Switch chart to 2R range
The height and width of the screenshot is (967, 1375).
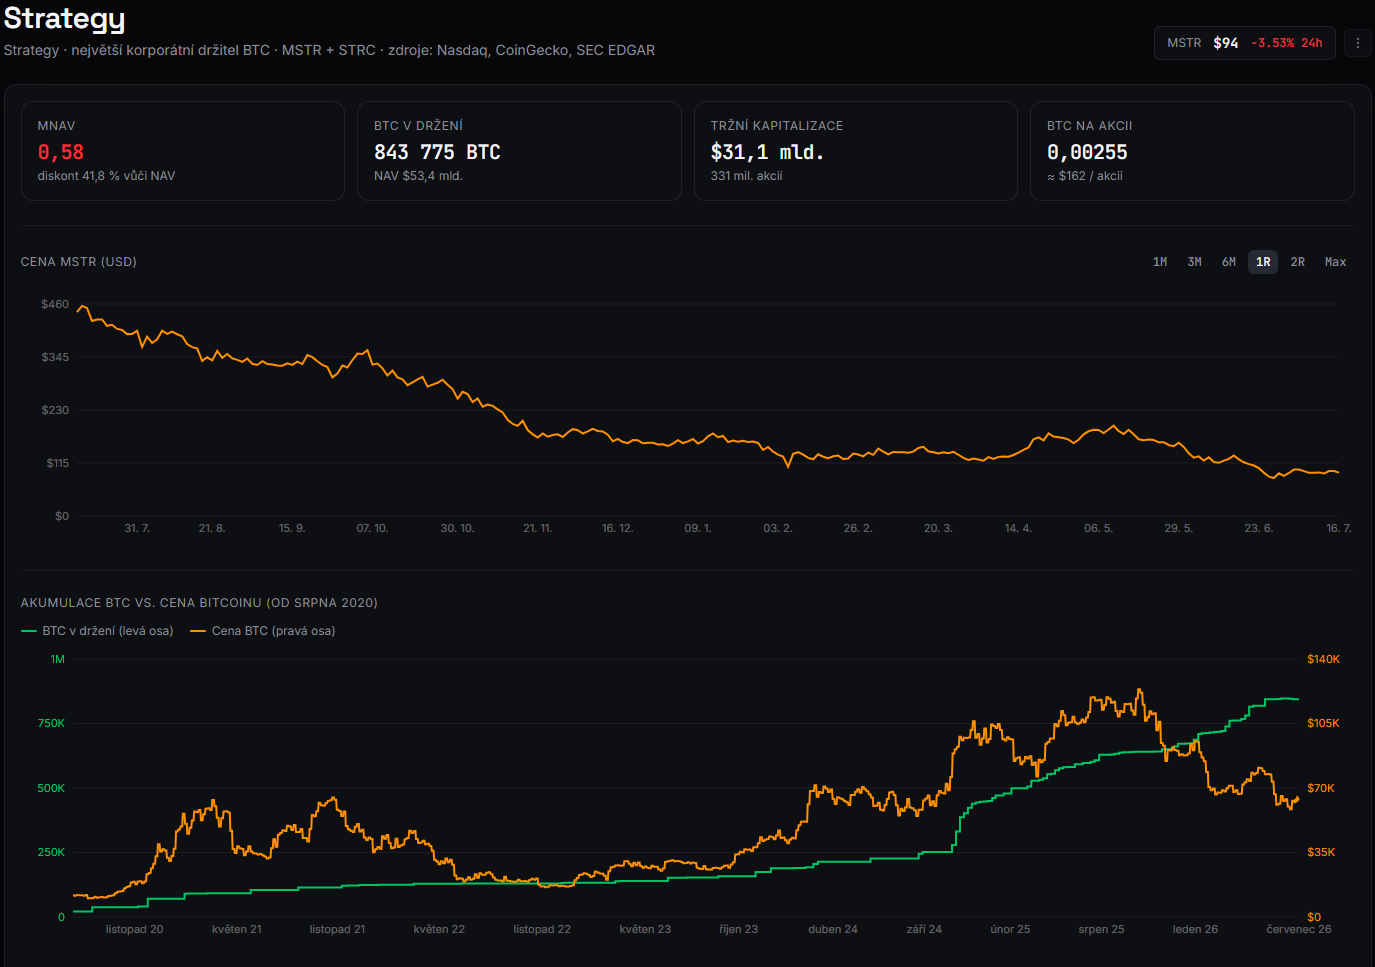1297,262
